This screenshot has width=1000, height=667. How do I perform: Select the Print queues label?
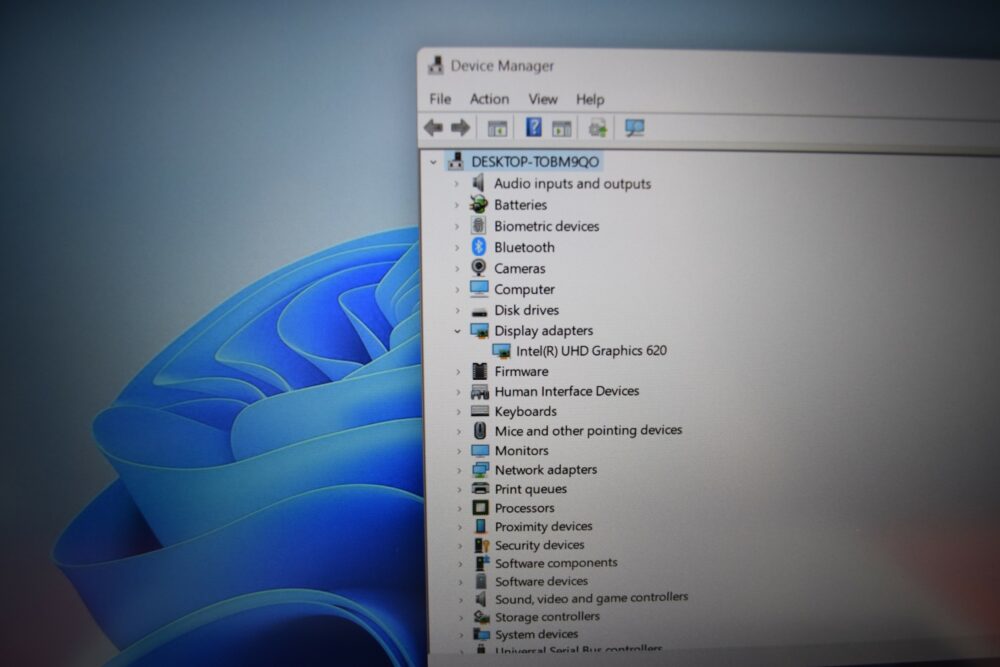531,489
